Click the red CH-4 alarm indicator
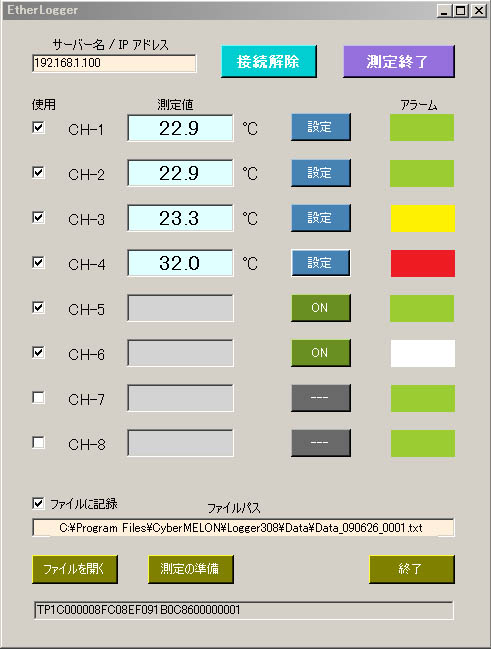491x649 pixels. coord(423,263)
